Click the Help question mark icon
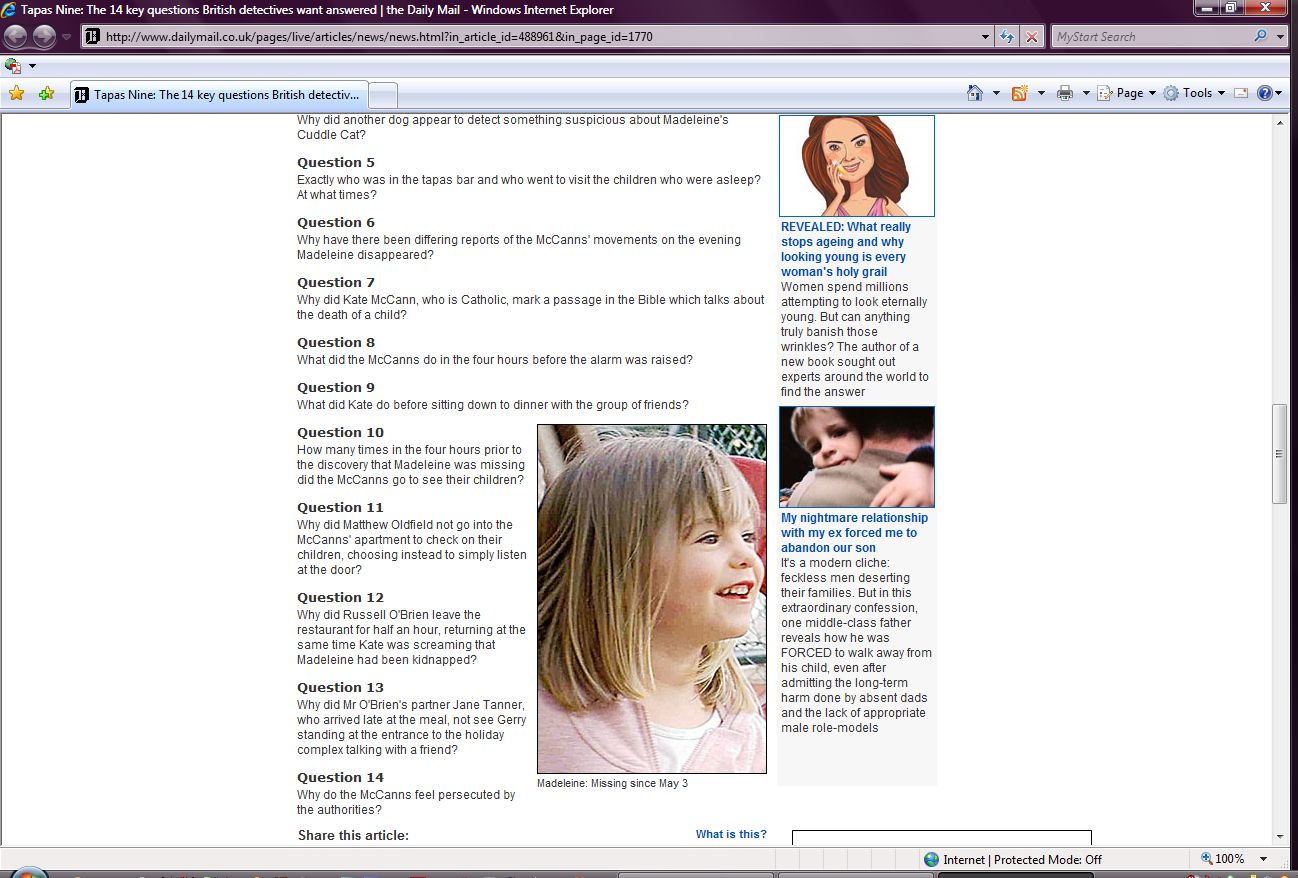Screen dimensions: 1298x878 pyautogui.click(x=1264, y=93)
